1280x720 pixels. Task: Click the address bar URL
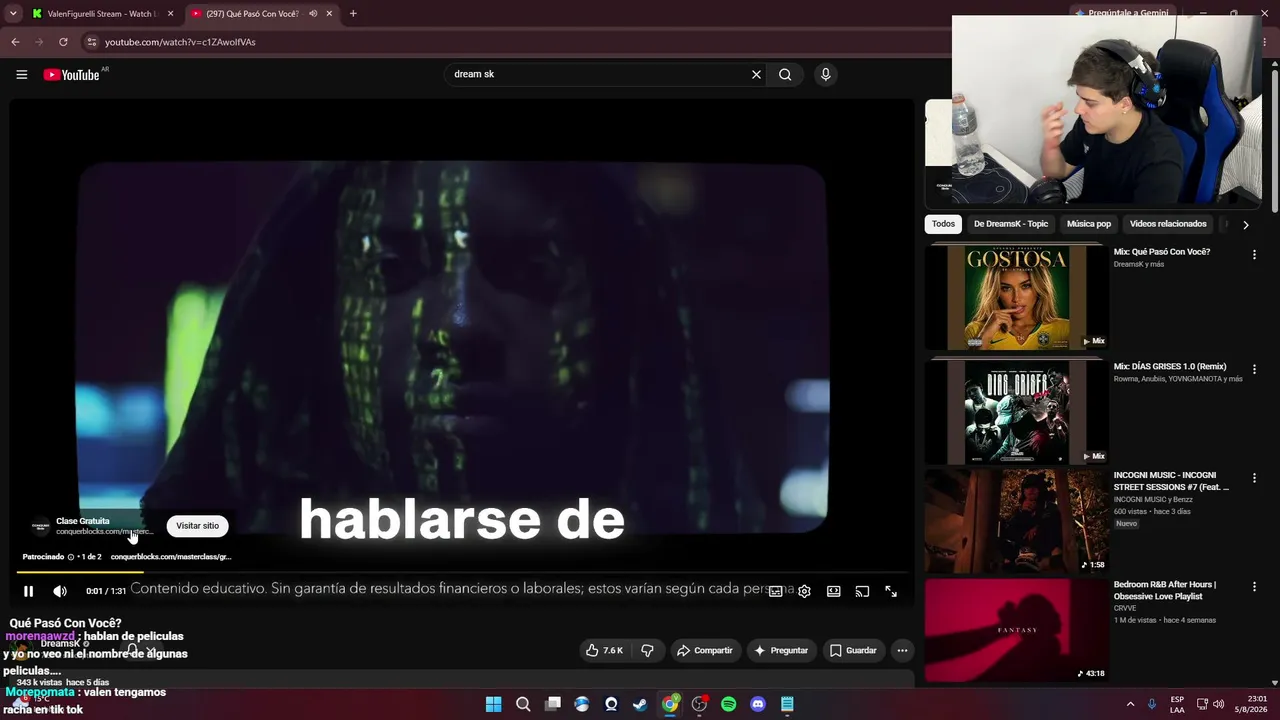click(180, 42)
